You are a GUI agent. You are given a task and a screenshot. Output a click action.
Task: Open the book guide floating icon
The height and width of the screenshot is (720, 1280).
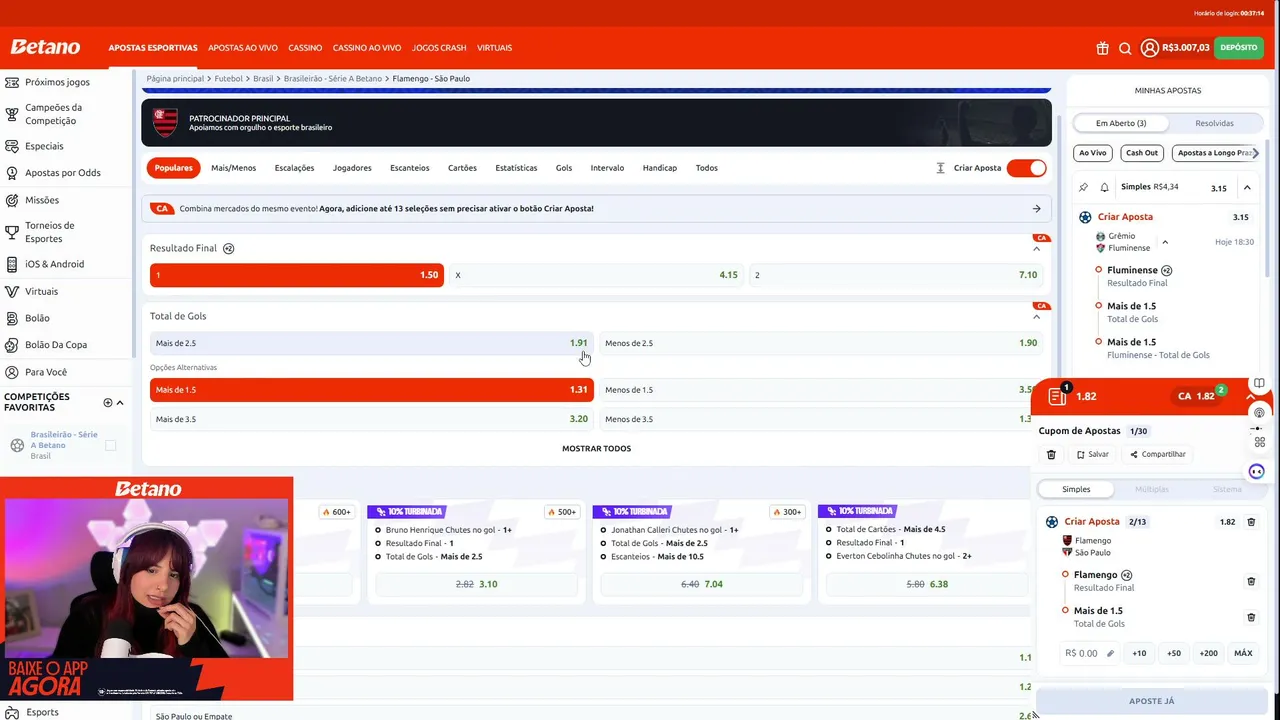(1259, 383)
